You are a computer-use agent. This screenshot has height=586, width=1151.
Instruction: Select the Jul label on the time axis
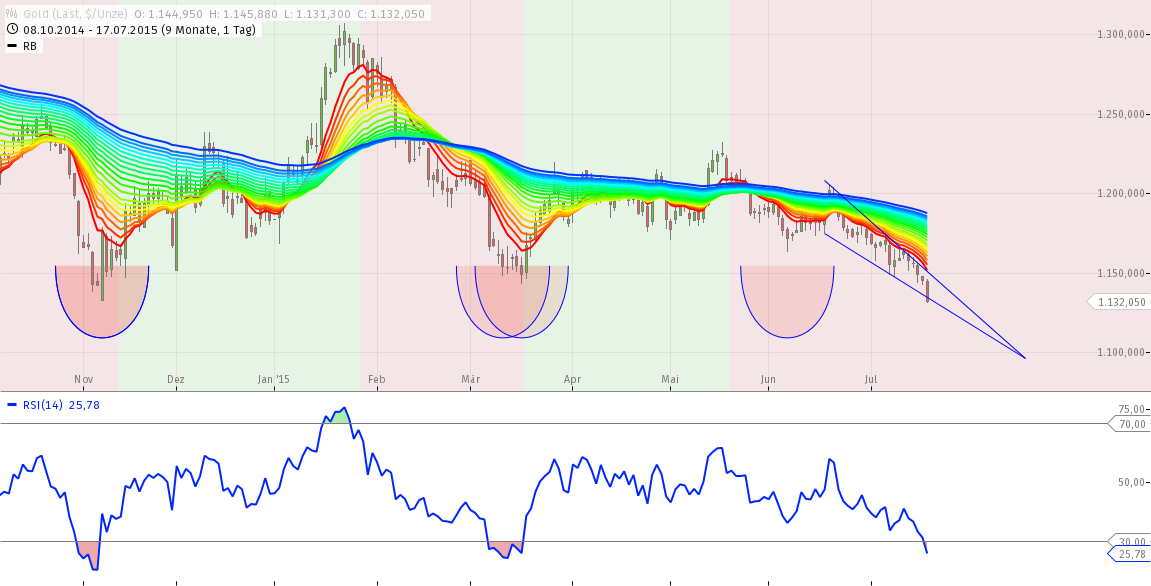(871, 380)
